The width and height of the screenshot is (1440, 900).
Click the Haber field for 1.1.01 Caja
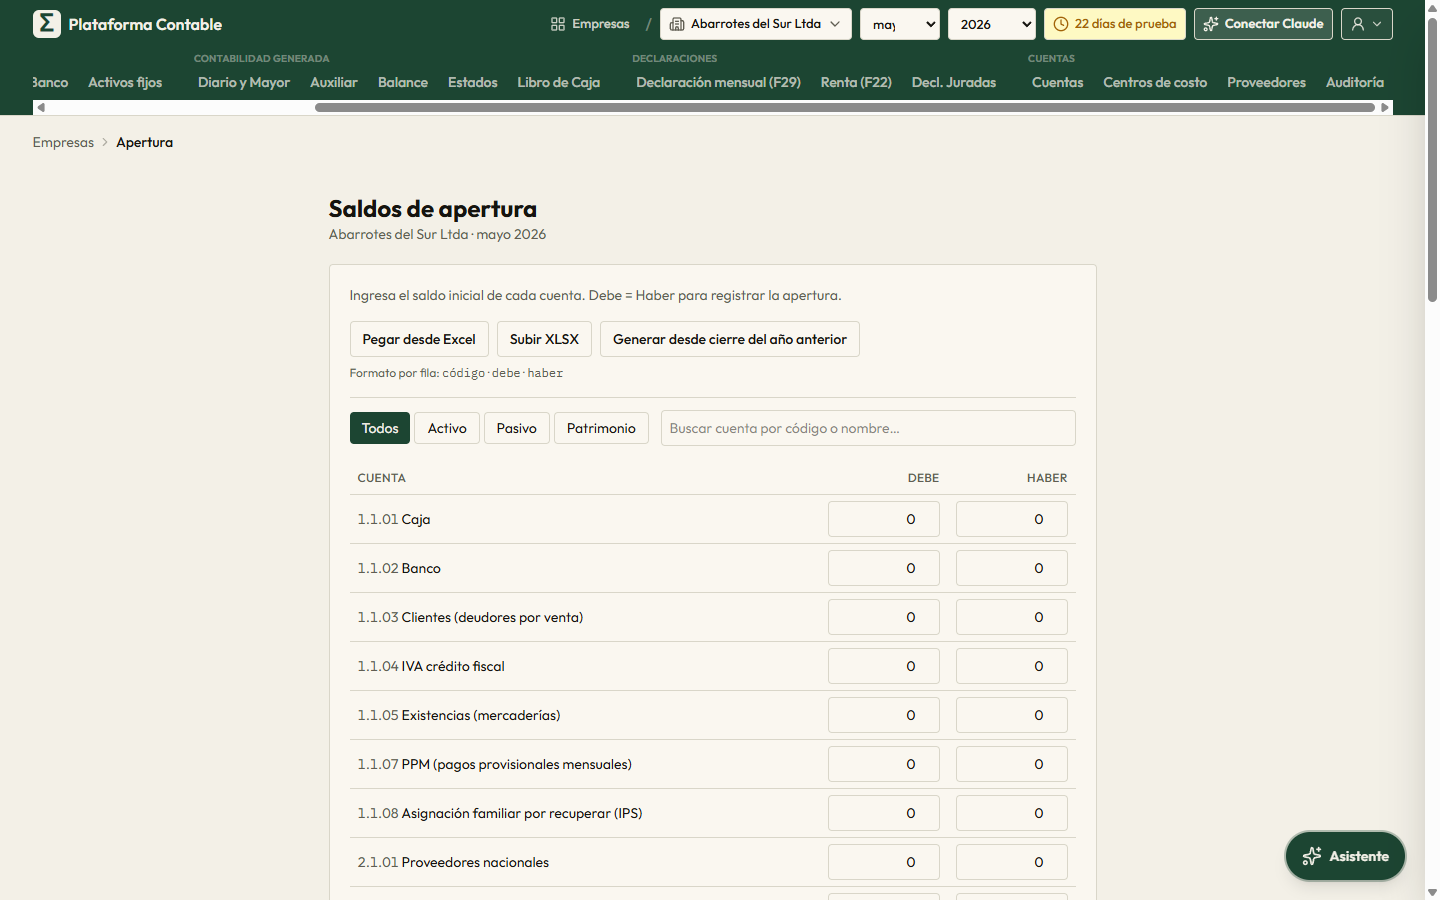1012,519
